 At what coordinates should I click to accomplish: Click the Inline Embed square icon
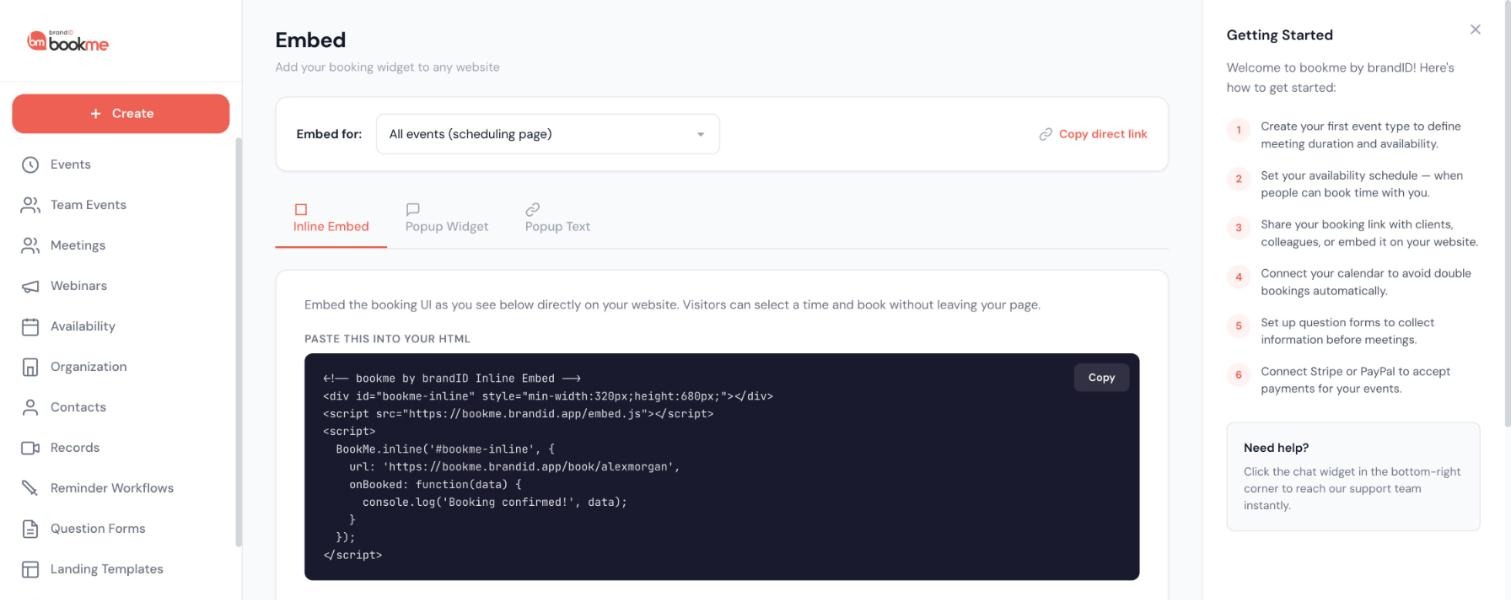click(301, 209)
